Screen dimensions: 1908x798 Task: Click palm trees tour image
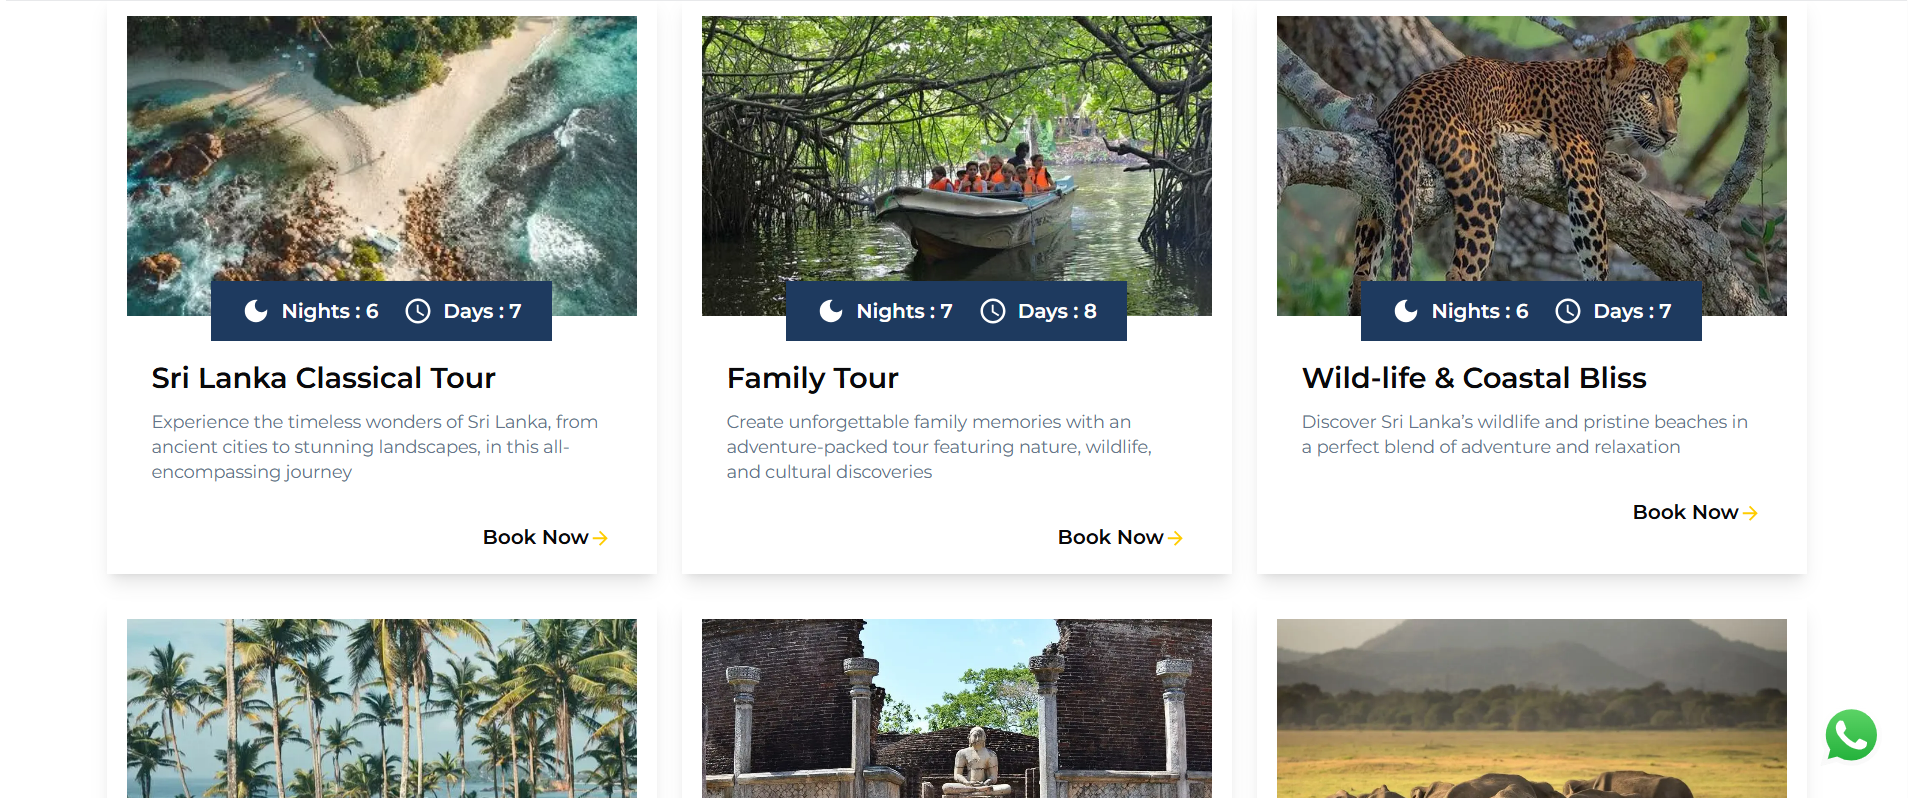pos(381,708)
